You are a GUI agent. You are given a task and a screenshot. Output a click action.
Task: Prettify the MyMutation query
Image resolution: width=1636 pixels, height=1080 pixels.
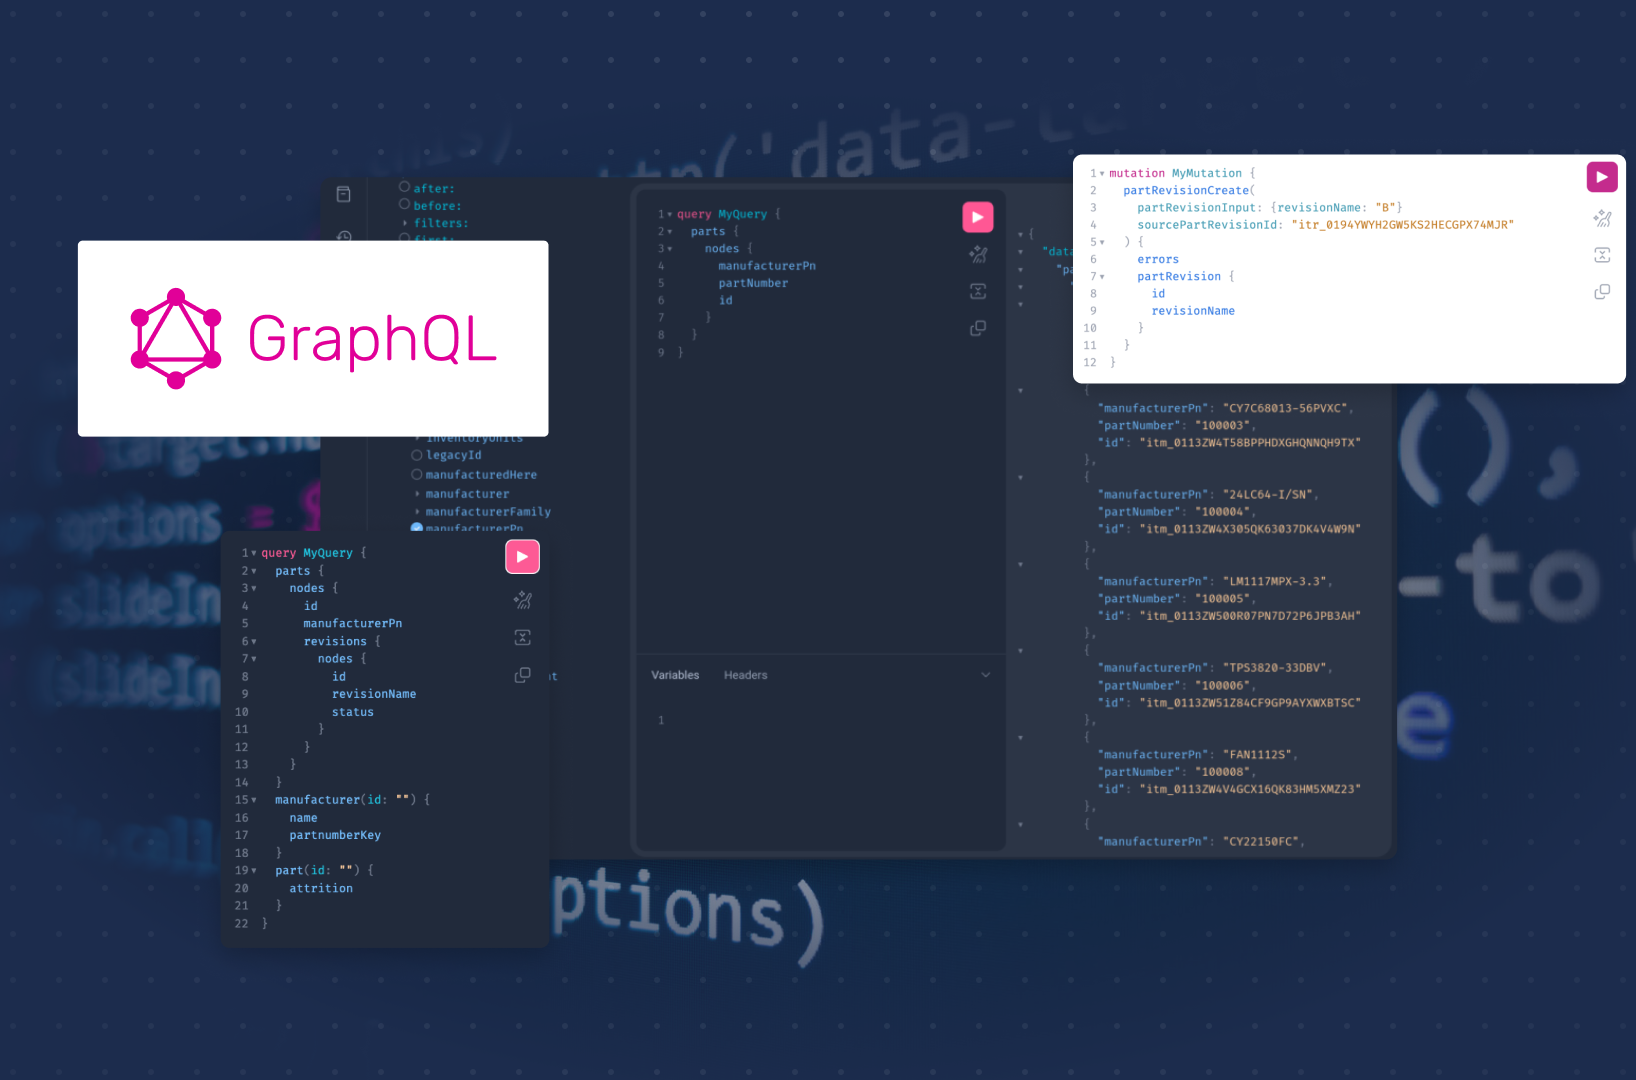pyautogui.click(x=1602, y=218)
